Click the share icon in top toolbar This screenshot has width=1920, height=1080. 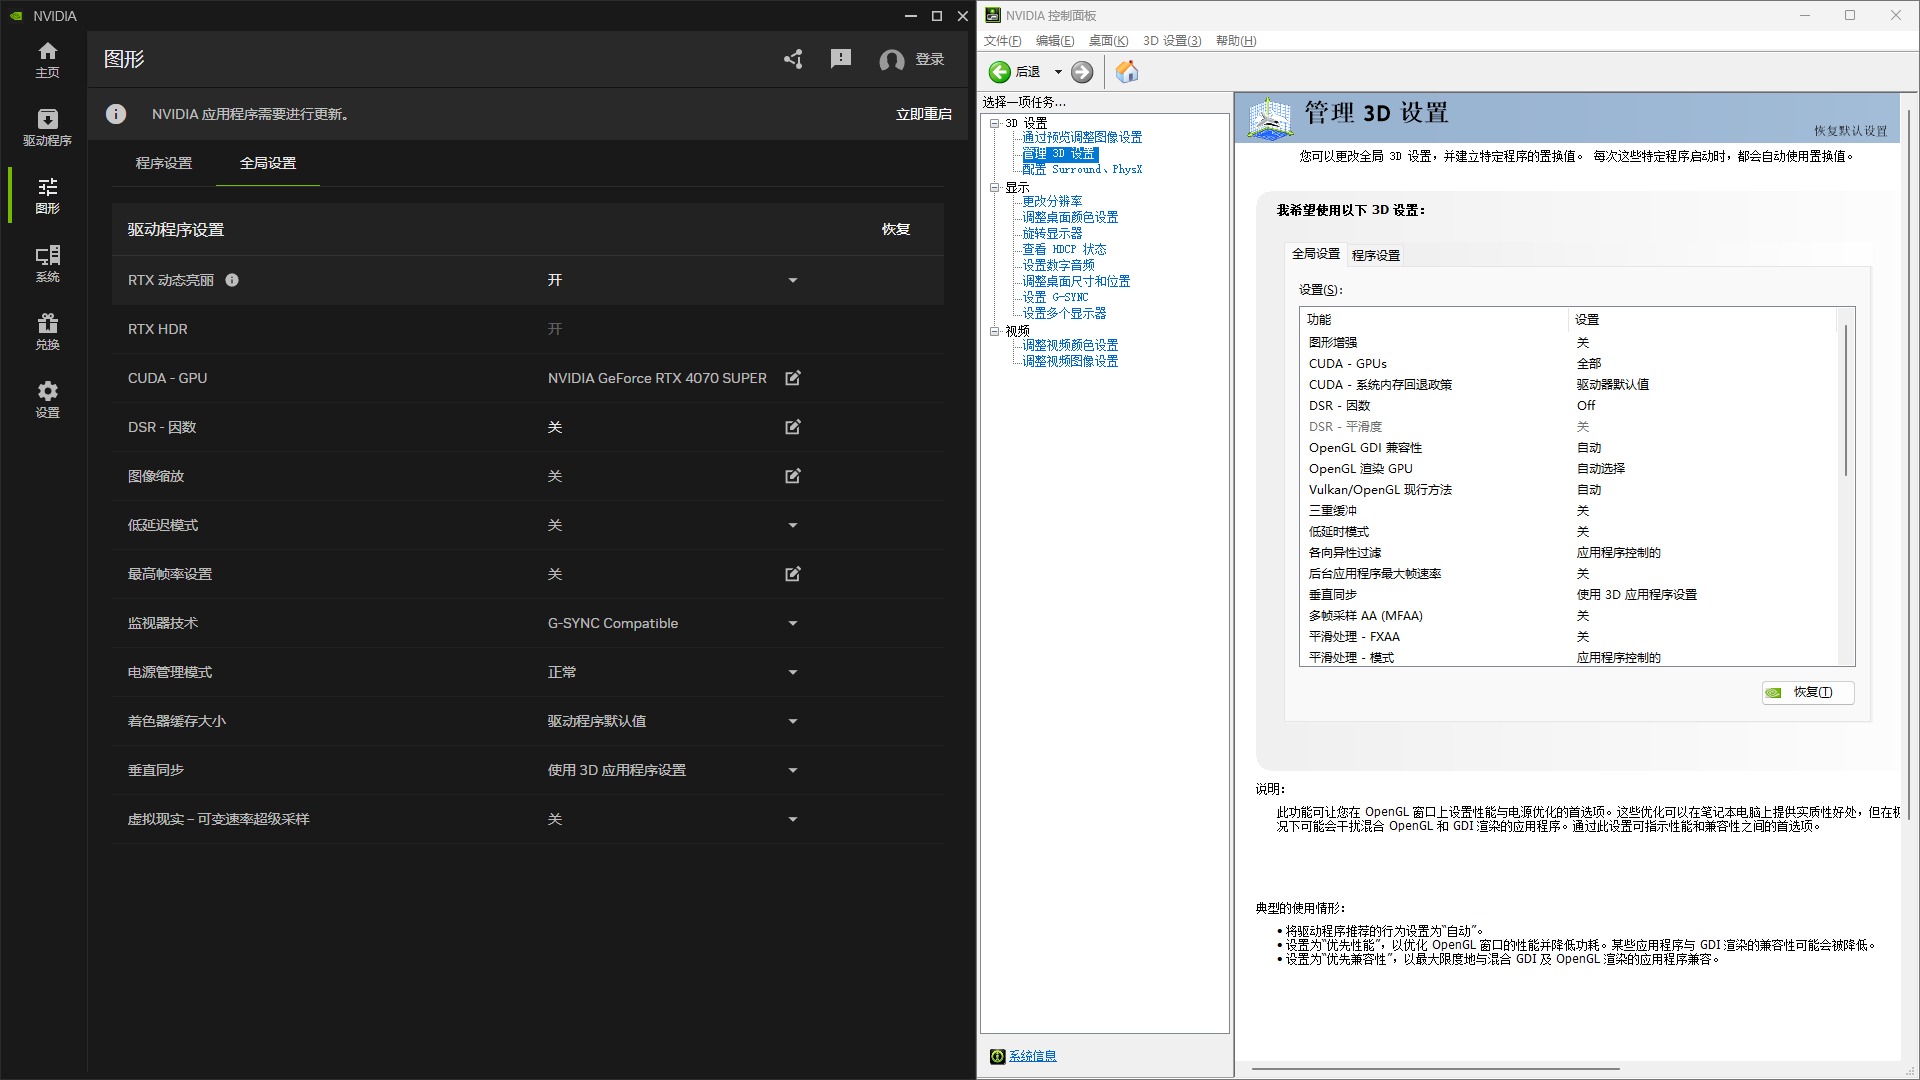791,59
